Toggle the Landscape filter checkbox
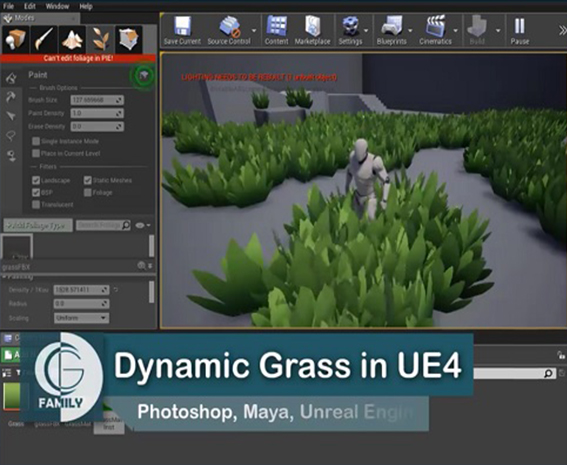Screen dimensions: 567x465 pos(36,180)
